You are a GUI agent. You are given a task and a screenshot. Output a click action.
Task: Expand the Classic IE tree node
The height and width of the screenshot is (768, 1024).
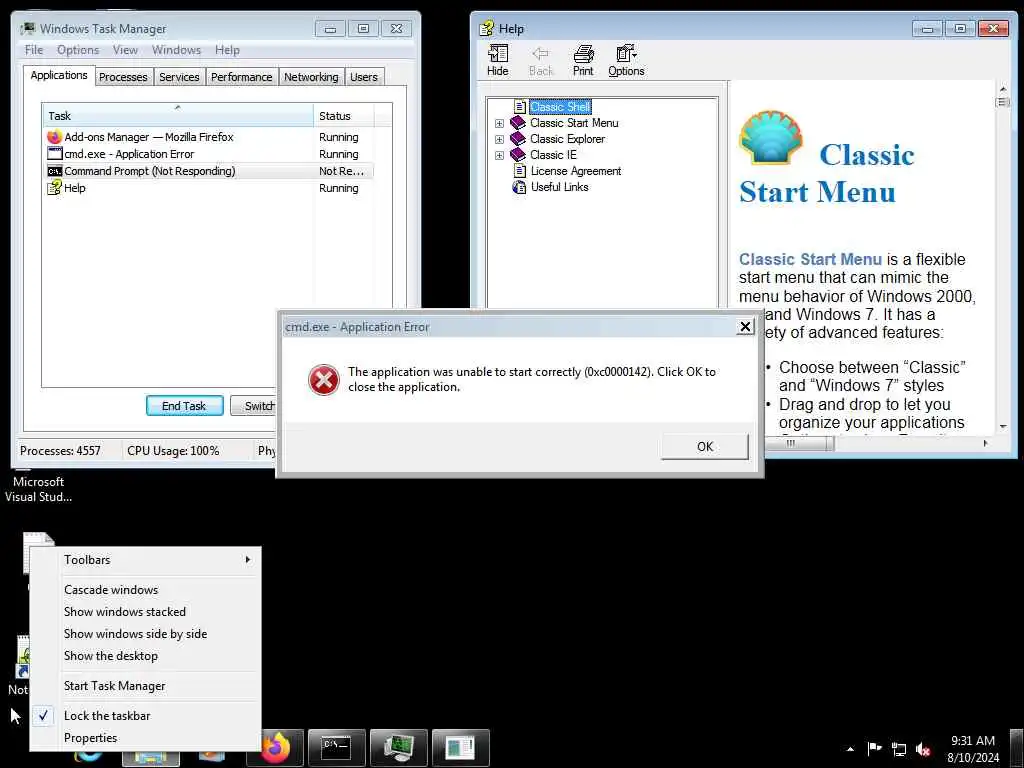[499, 155]
